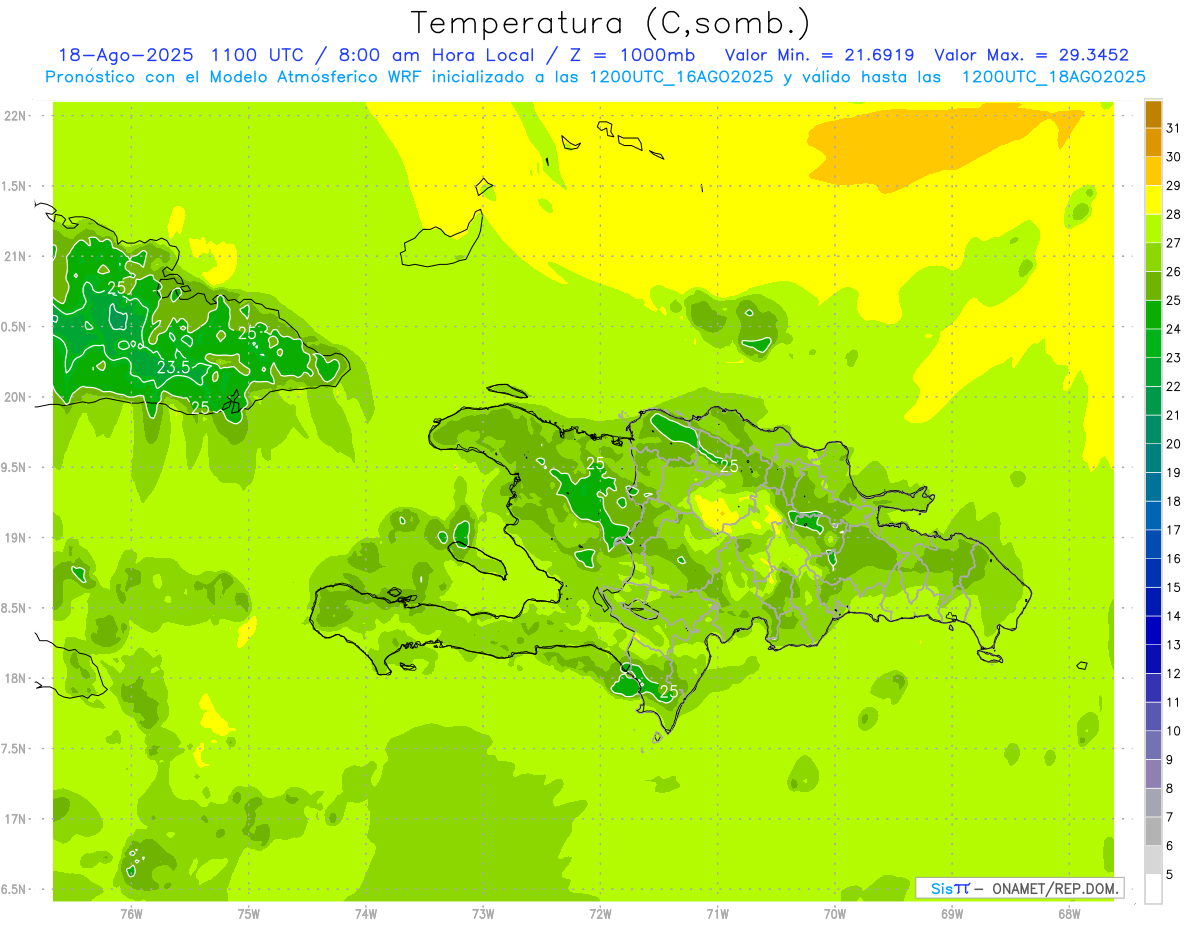
Task: Click the '1200UTC_18AGO2025' valid-until time
Action: click(x=1052, y=77)
